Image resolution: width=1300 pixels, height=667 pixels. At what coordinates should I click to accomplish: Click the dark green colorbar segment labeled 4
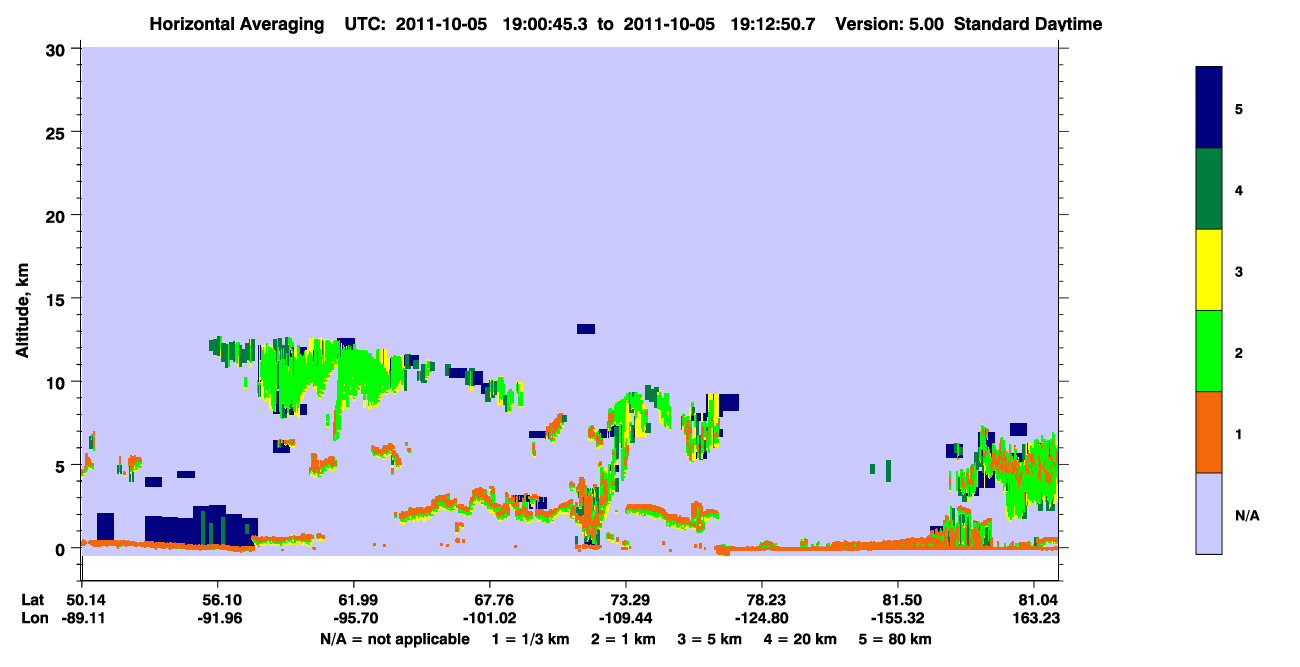click(1209, 189)
